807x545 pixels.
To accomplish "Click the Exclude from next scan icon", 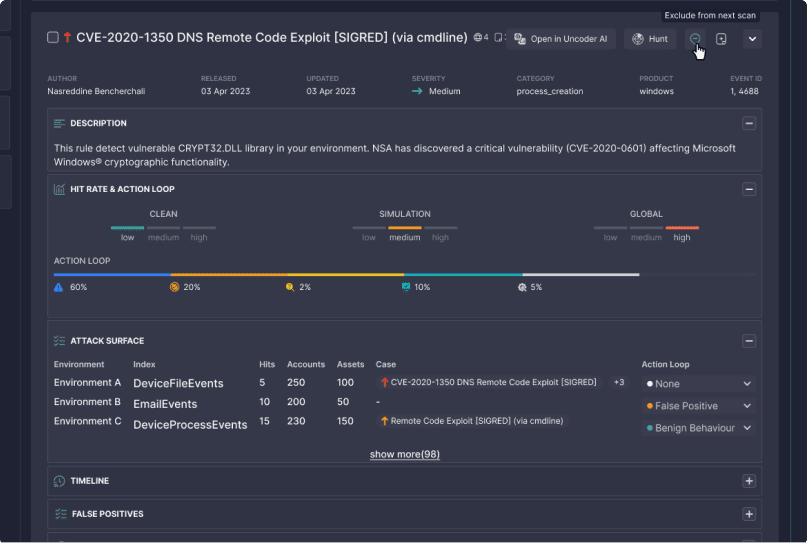I will (x=694, y=39).
